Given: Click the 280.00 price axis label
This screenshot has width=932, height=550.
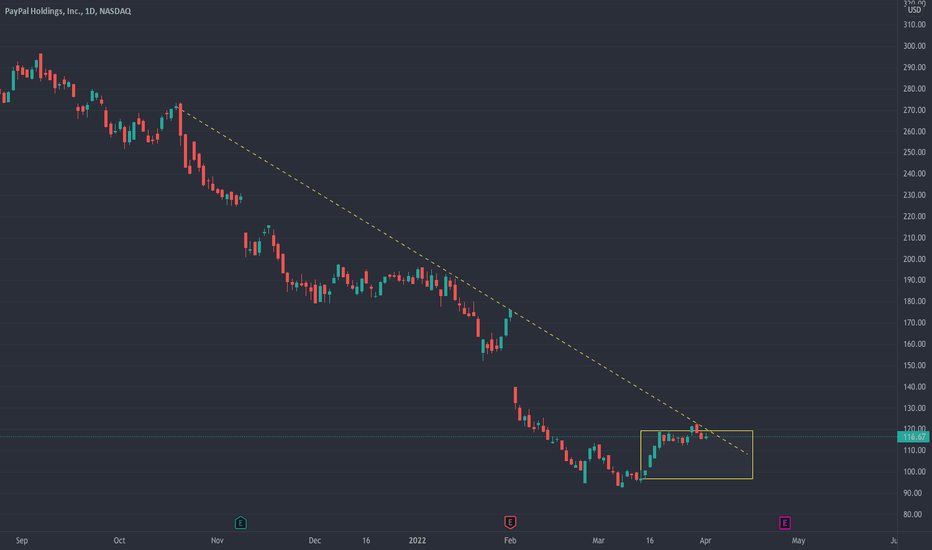Looking at the screenshot, I should coord(914,89).
